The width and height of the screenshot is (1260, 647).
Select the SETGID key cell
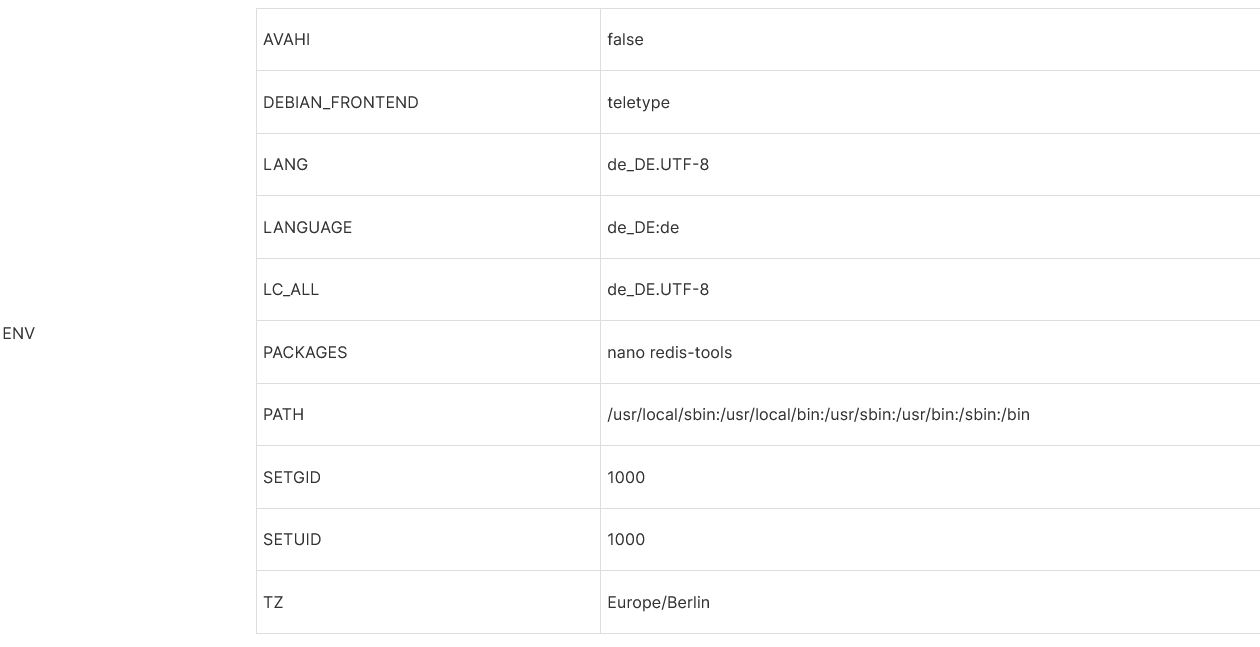click(292, 477)
